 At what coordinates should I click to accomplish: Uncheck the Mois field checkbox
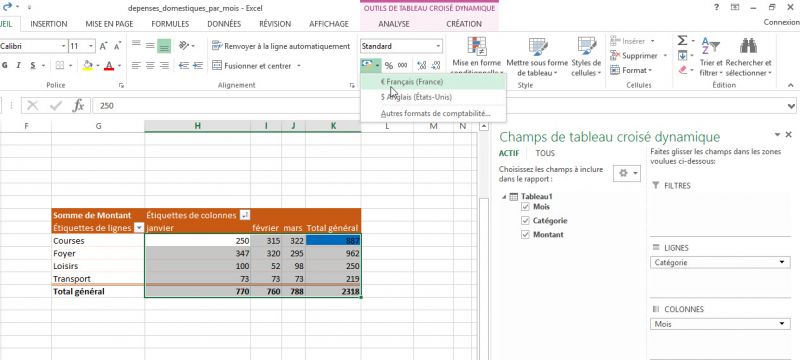(x=525, y=207)
